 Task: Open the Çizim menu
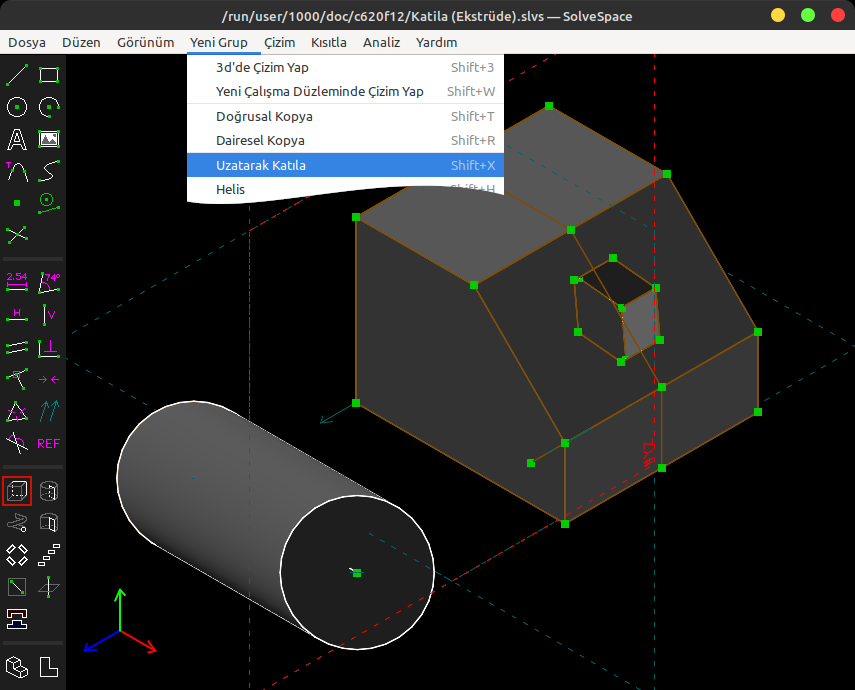[x=280, y=43]
